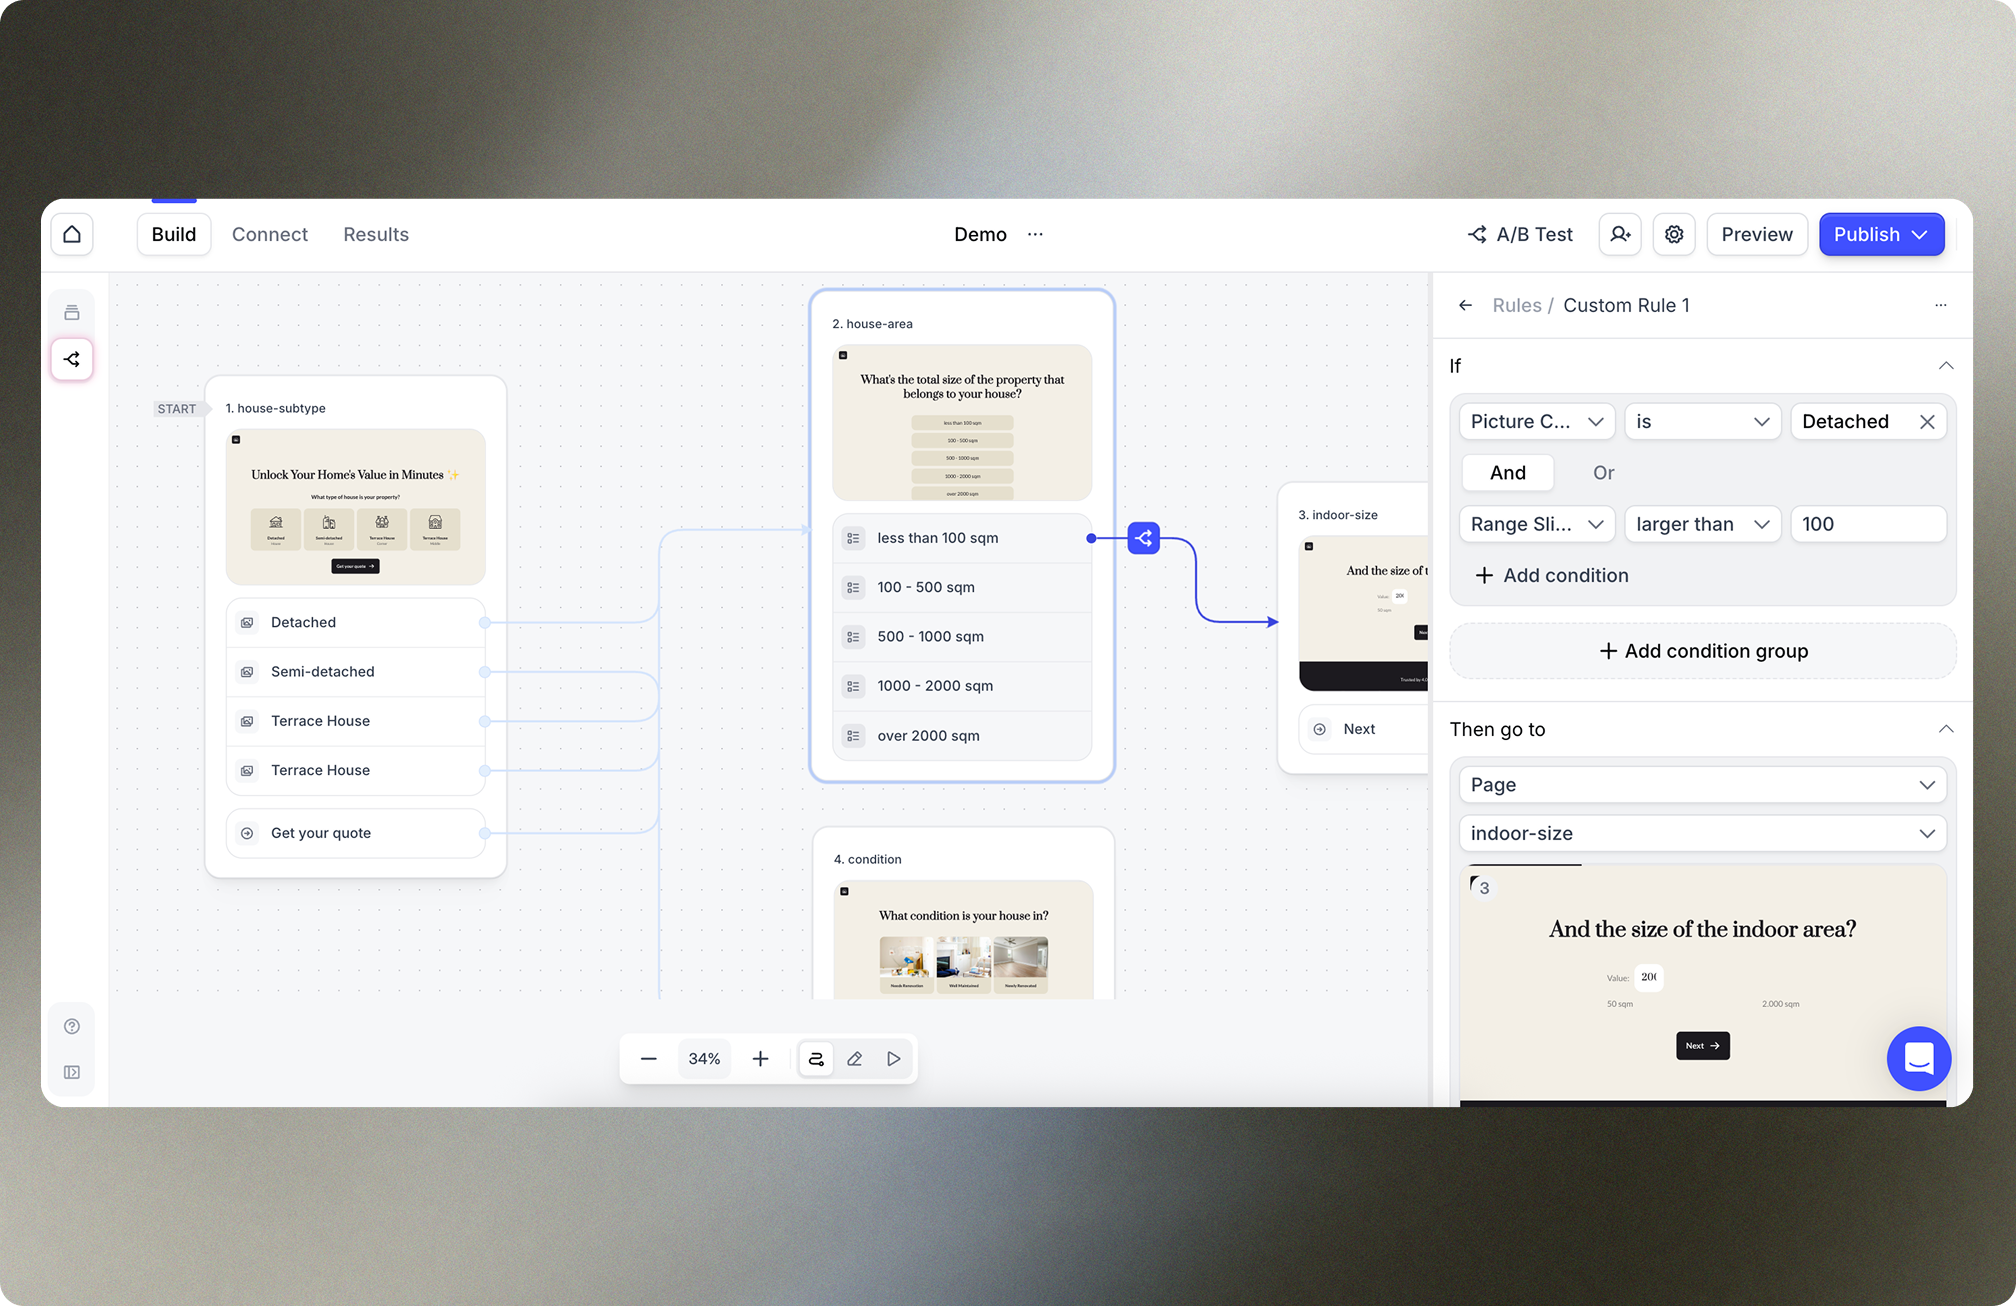This screenshot has width=2016, height=1306.
Task: Click the Preview button
Action: 1756,234
